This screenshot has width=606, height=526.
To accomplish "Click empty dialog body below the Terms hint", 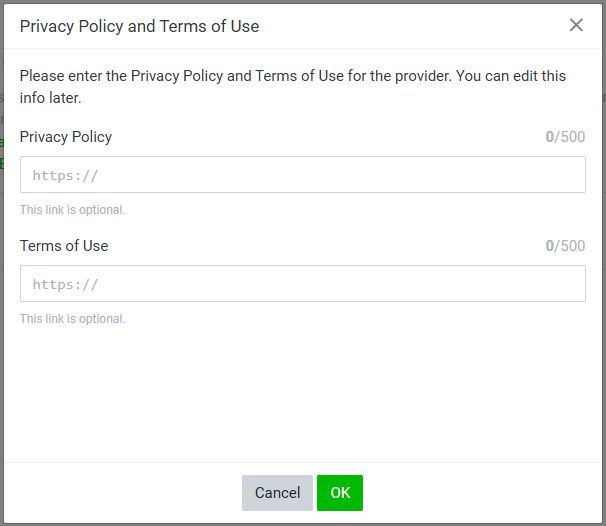I will point(302,395).
